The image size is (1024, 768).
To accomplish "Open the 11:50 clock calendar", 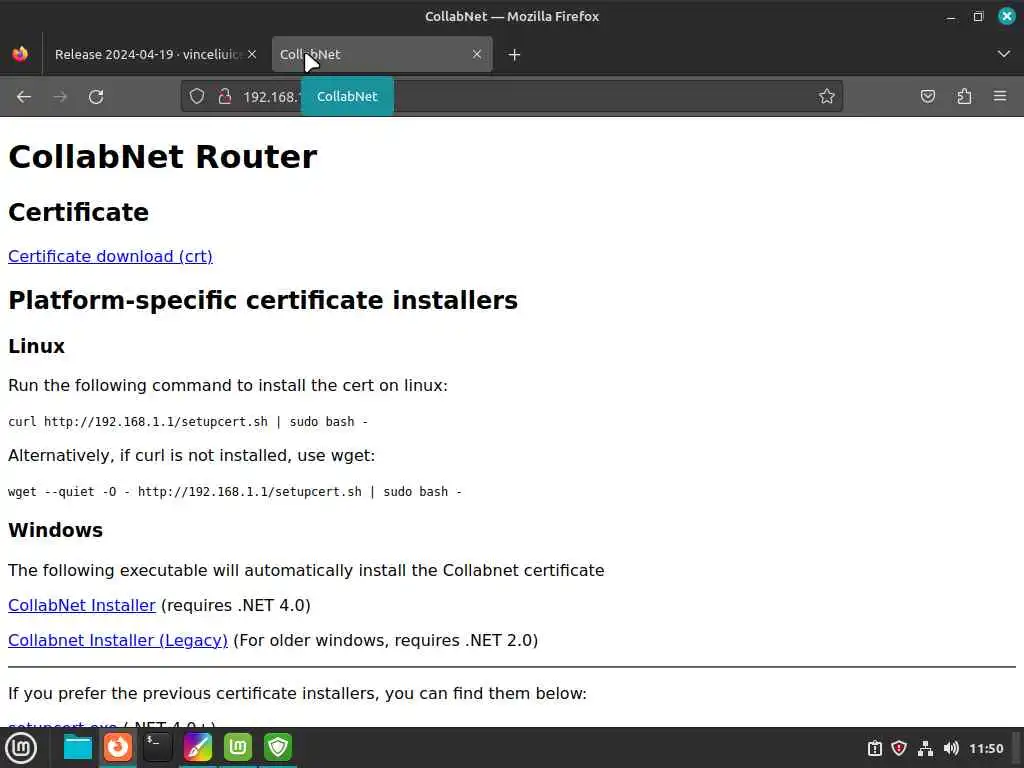I will tap(986, 748).
